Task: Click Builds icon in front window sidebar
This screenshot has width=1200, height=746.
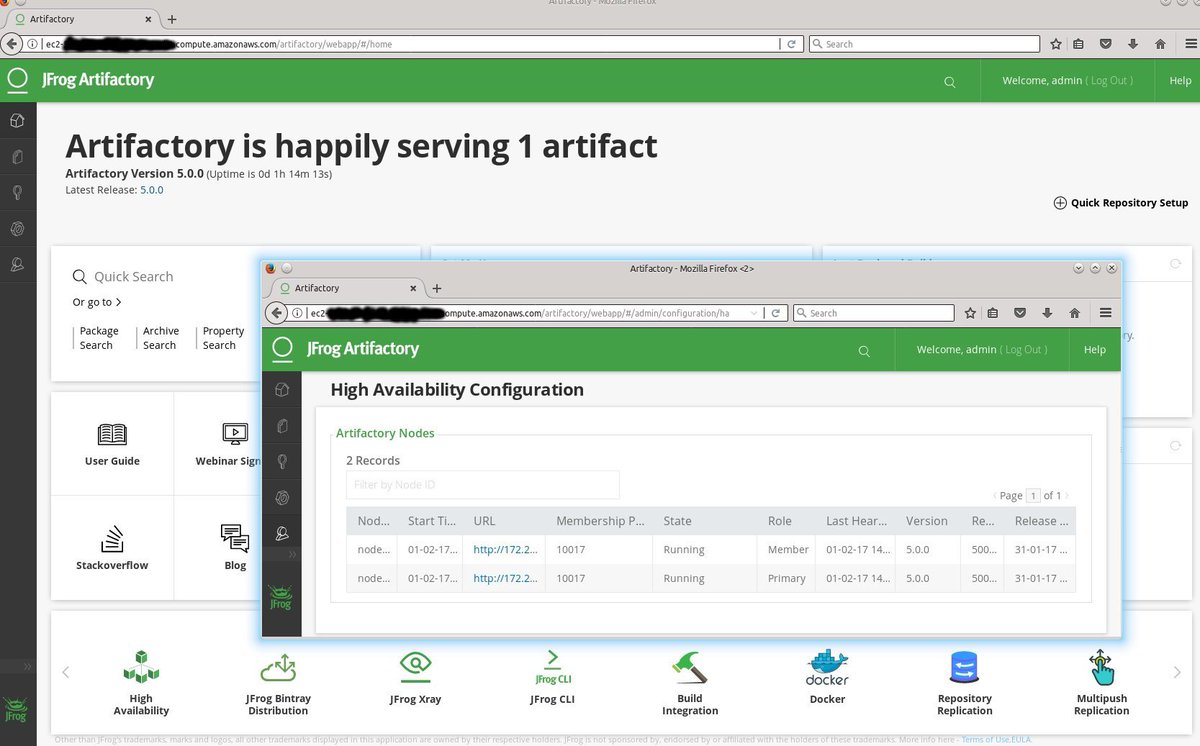Action: (x=282, y=426)
